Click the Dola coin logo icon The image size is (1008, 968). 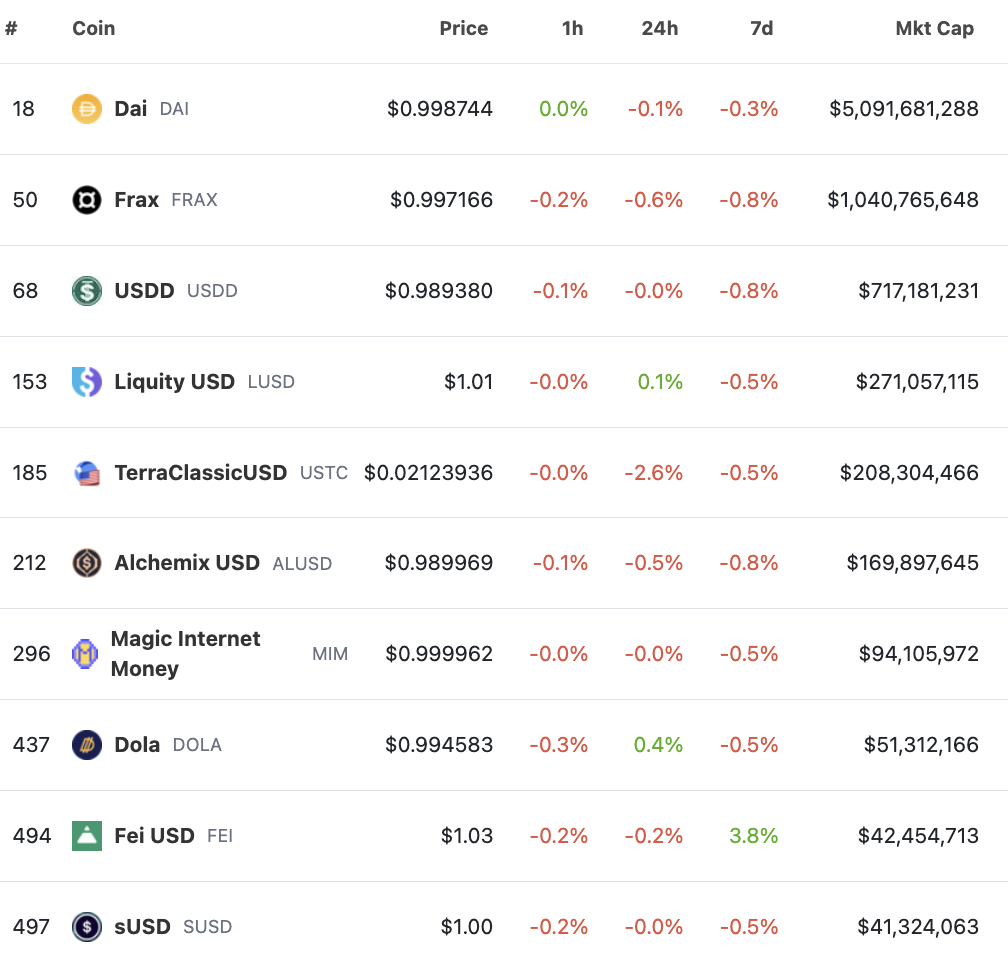click(87, 745)
